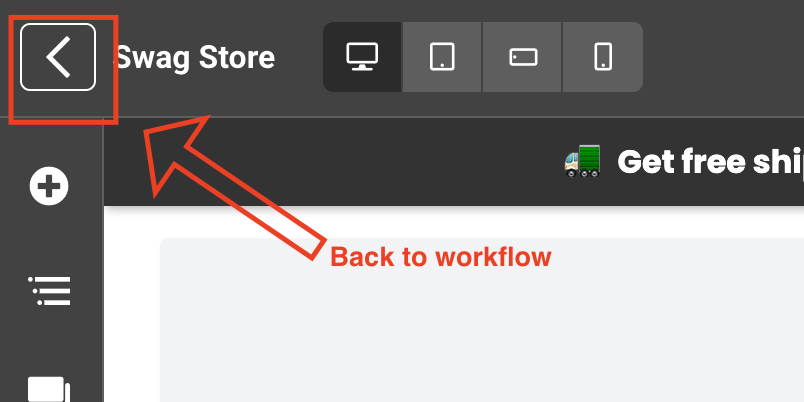804x402 pixels.
Task: Click empty top toolbar area right of devices
Action: 723,57
